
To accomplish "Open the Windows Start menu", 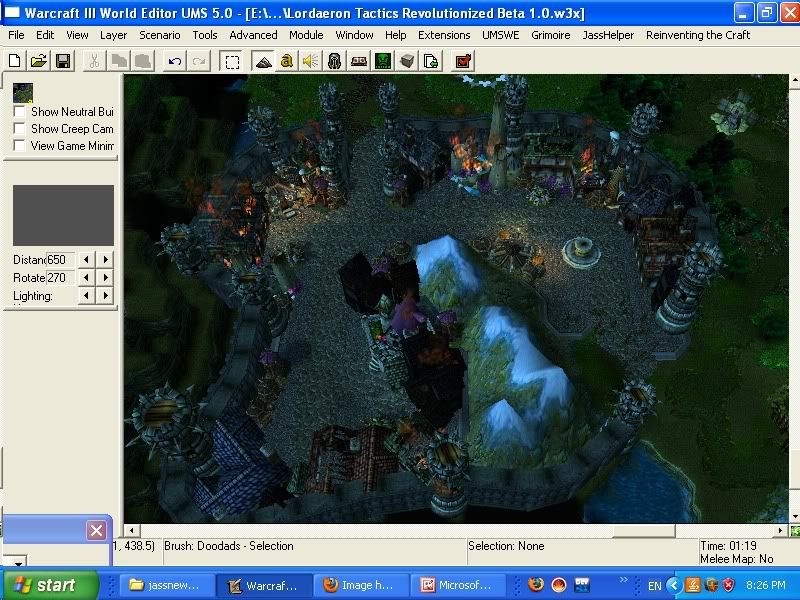I will click(50, 585).
